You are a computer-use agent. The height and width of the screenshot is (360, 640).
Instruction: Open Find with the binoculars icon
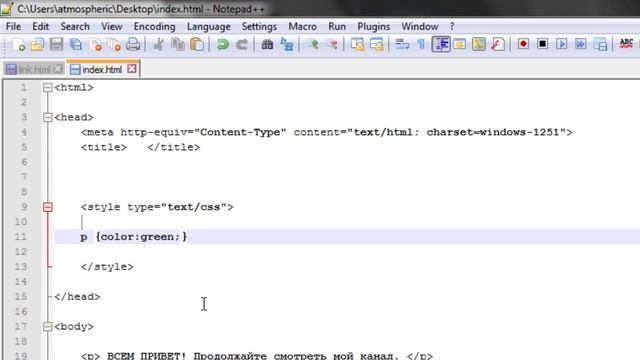pyautogui.click(x=267, y=44)
